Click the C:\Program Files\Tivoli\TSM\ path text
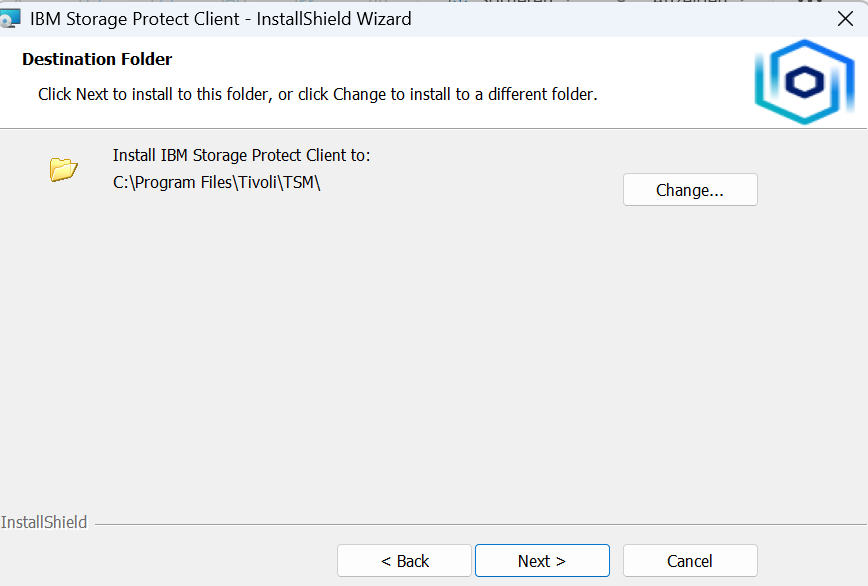This screenshot has height=586, width=868. [x=216, y=183]
